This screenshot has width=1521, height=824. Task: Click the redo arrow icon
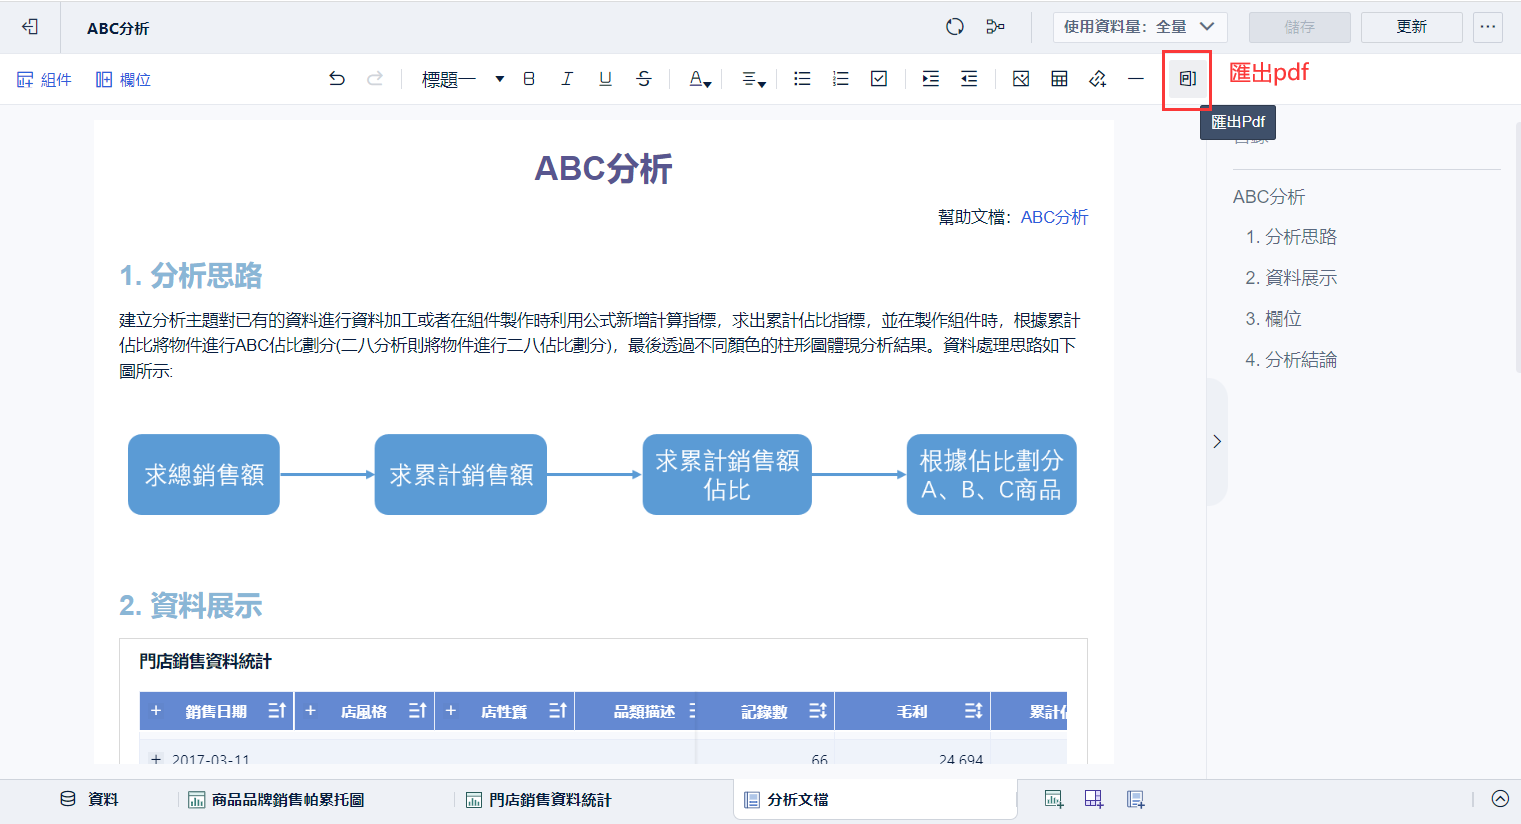(x=375, y=79)
